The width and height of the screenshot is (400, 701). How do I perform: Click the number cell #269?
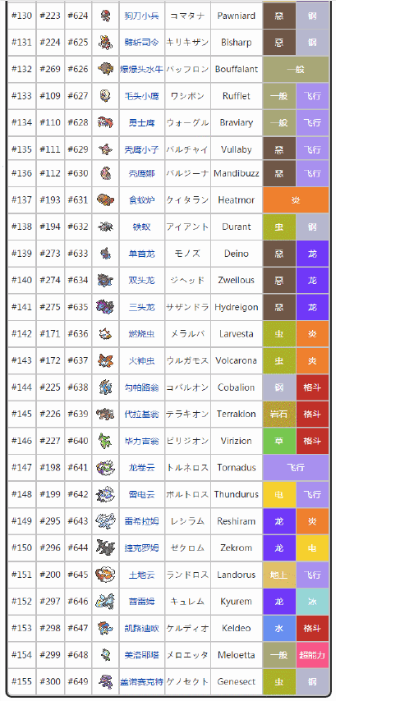pyautogui.click(x=50, y=69)
